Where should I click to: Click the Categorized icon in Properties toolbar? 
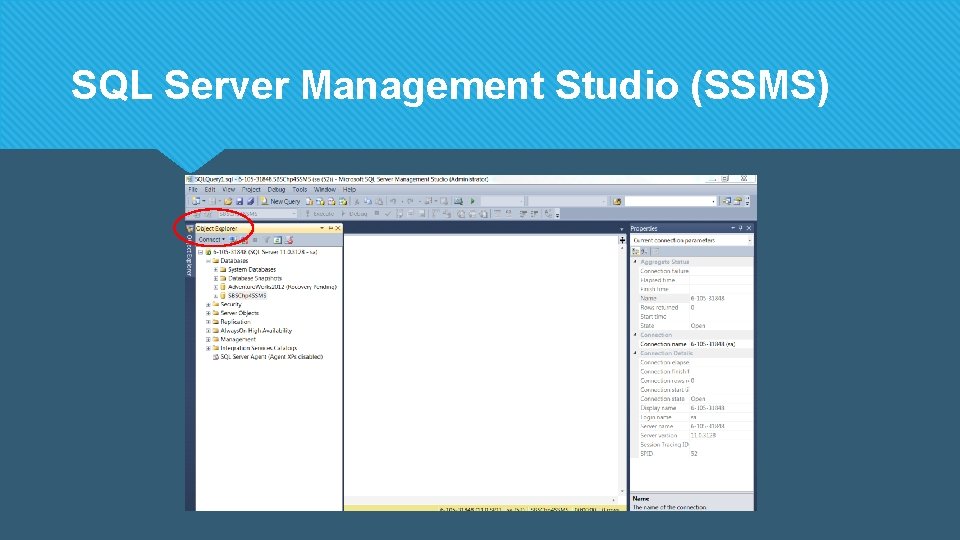(636, 252)
